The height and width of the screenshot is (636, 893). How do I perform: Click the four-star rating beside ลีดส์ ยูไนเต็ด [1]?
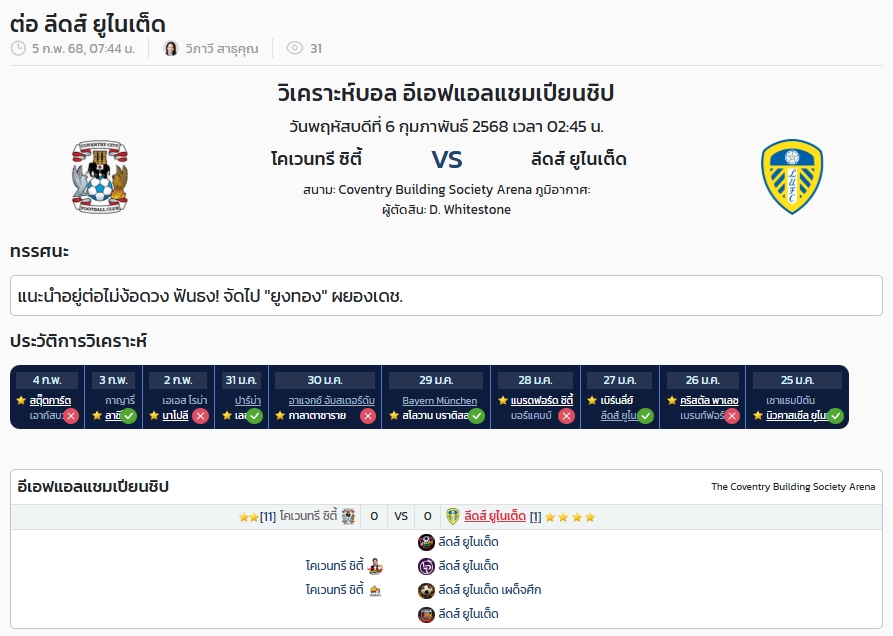[x=570, y=517]
